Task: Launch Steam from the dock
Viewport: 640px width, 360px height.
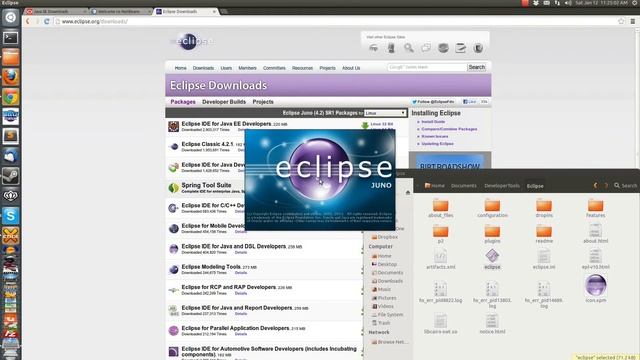Action: (11, 176)
